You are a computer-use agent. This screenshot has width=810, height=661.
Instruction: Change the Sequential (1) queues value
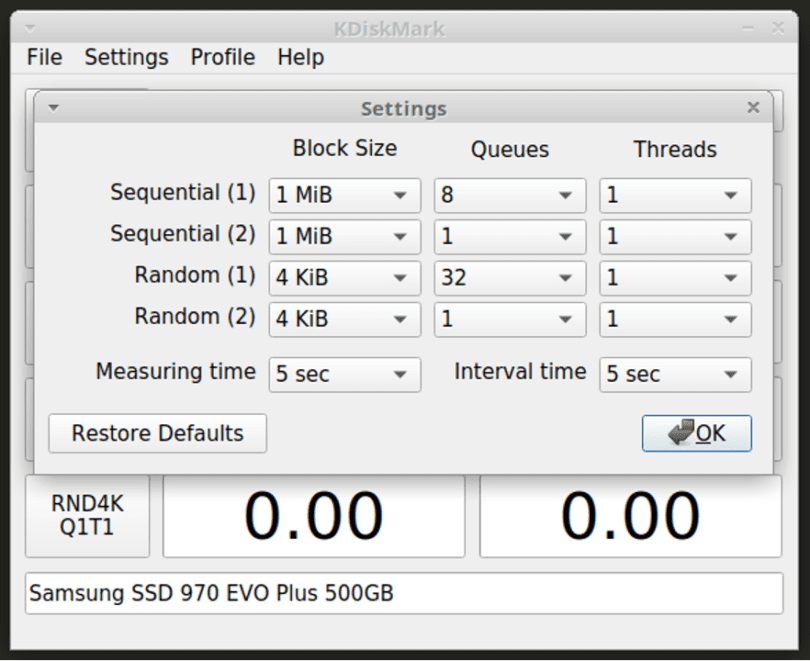pyautogui.click(x=509, y=195)
